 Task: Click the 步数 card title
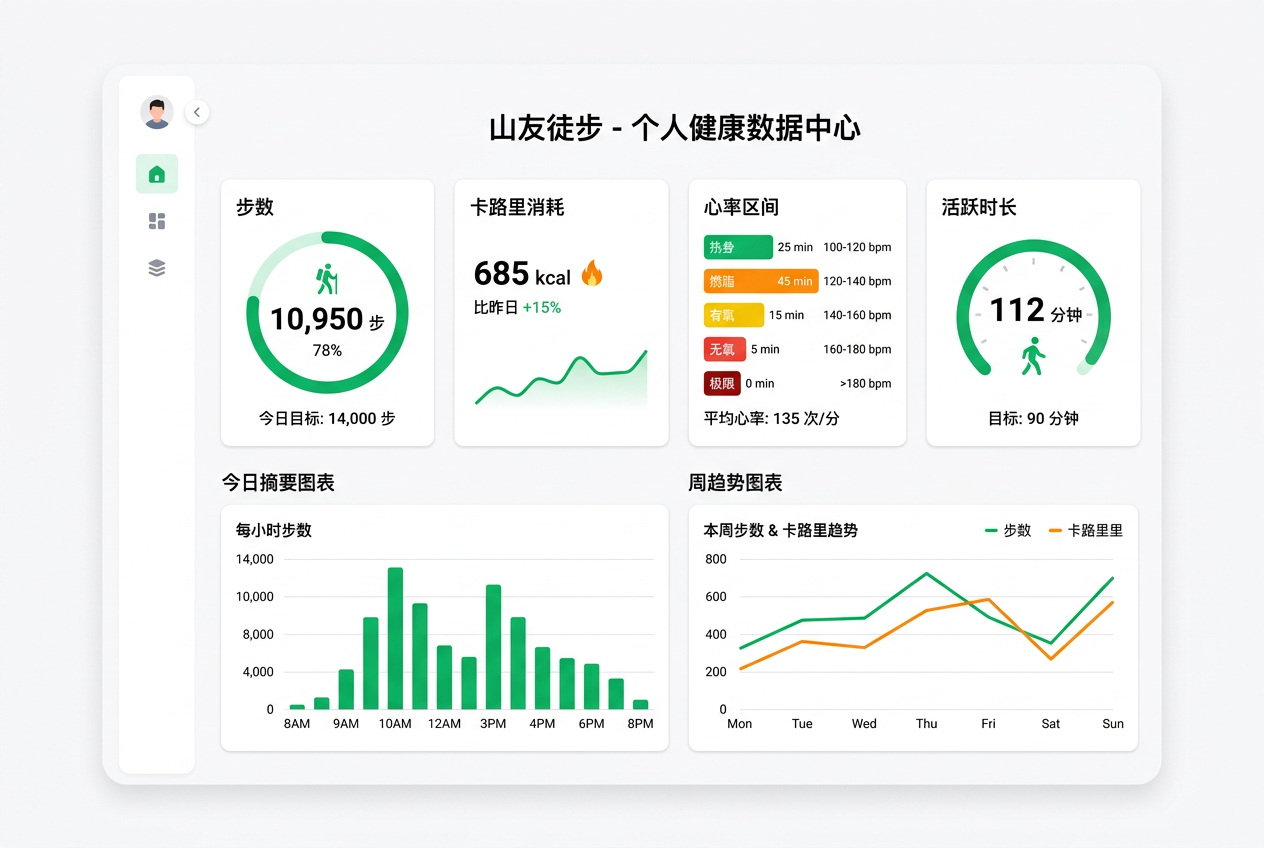point(255,207)
